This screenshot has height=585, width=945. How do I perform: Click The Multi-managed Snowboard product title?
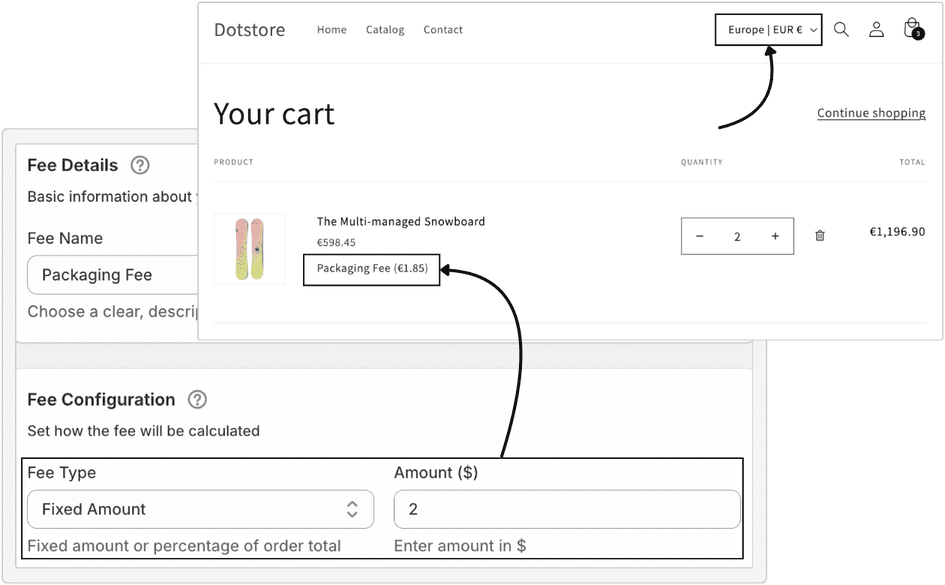coord(400,221)
